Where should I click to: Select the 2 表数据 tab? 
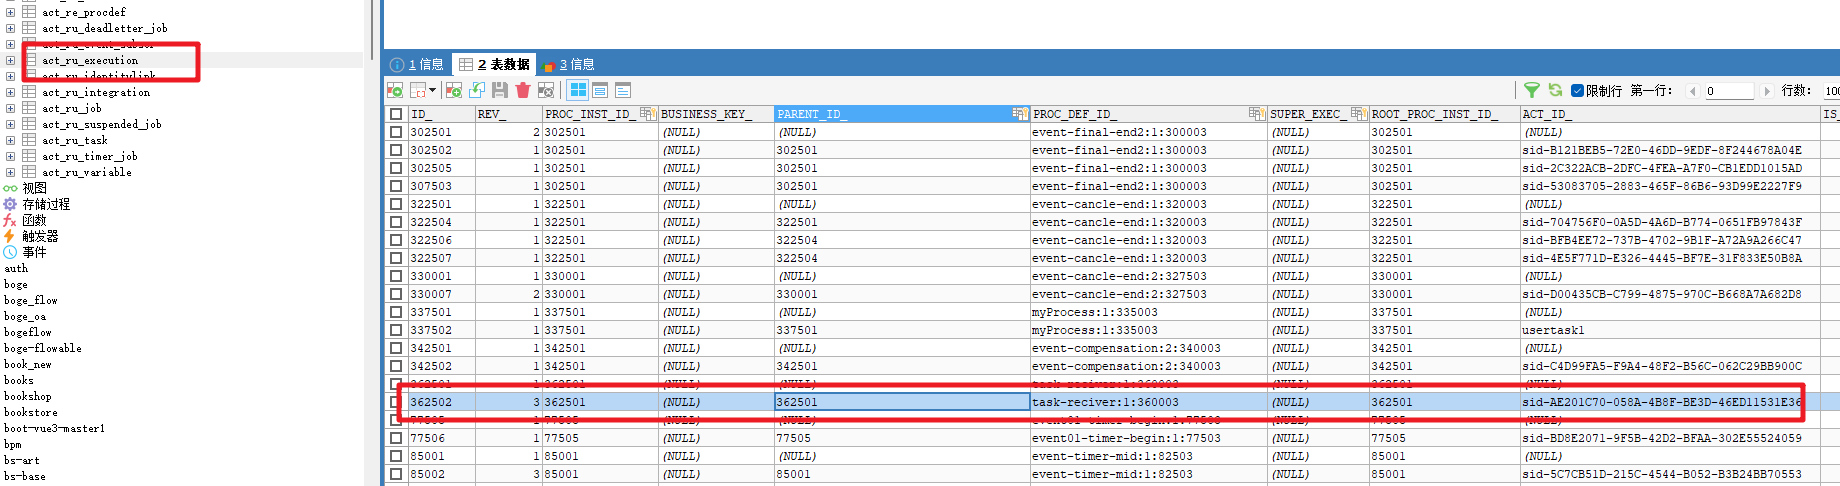(495, 64)
